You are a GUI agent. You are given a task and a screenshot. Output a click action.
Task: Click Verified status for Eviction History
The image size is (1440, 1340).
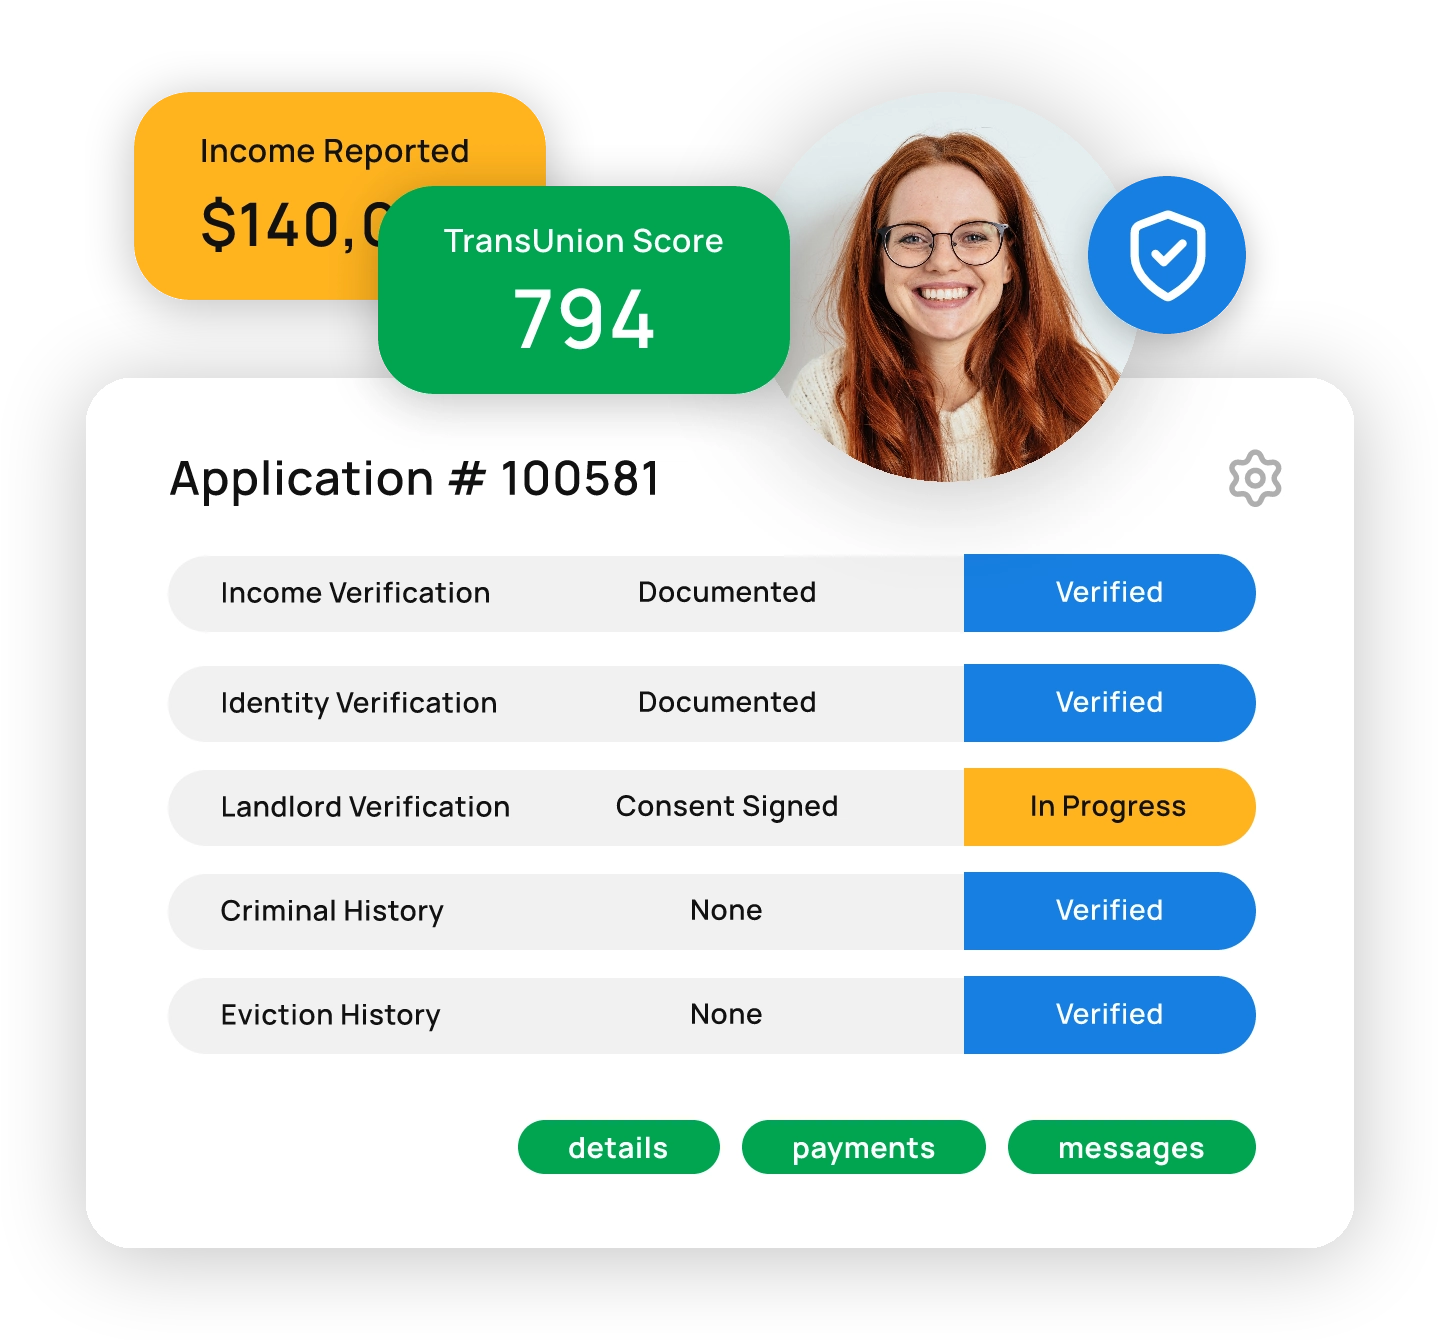pos(1109,1015)
